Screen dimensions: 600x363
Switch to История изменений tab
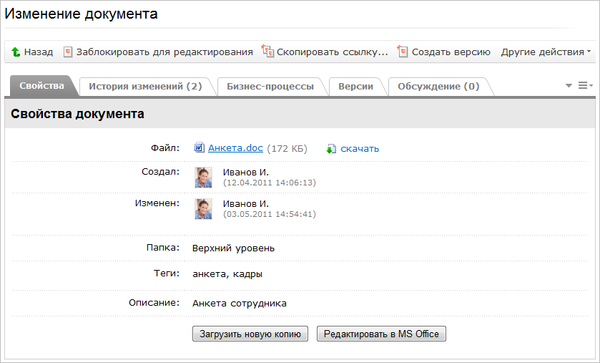pyautogui.click(x=145, y=86)
